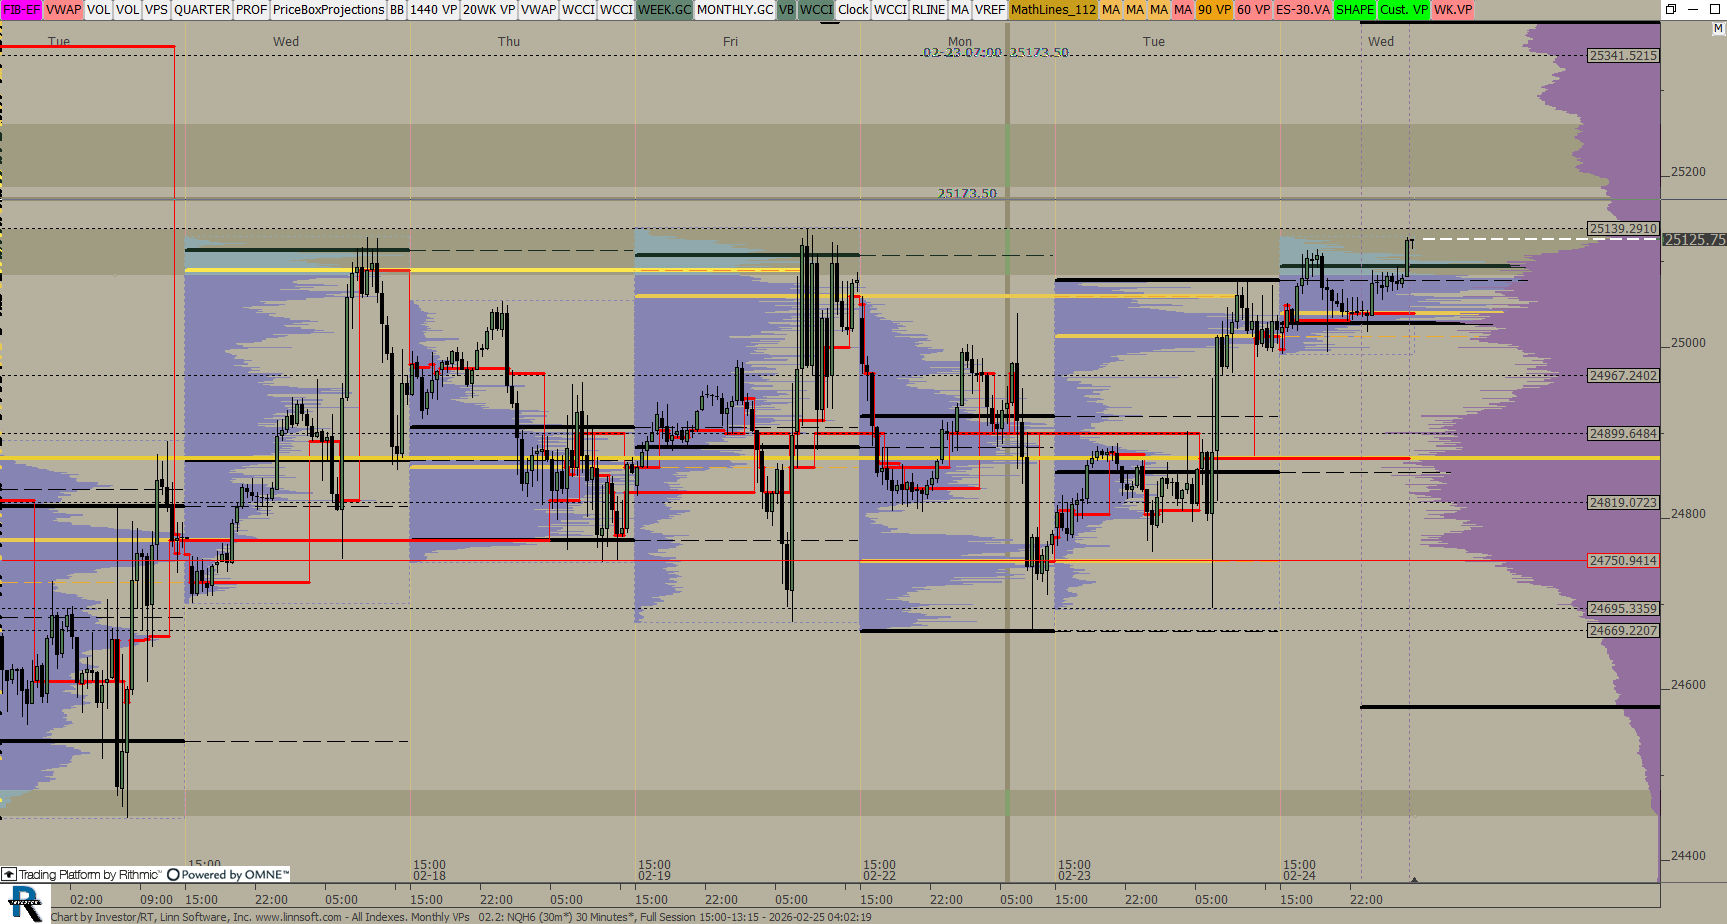1727x924 pixels.
Task: Toggle the SHAPE green indicator button
Action: coord(1354,9)
